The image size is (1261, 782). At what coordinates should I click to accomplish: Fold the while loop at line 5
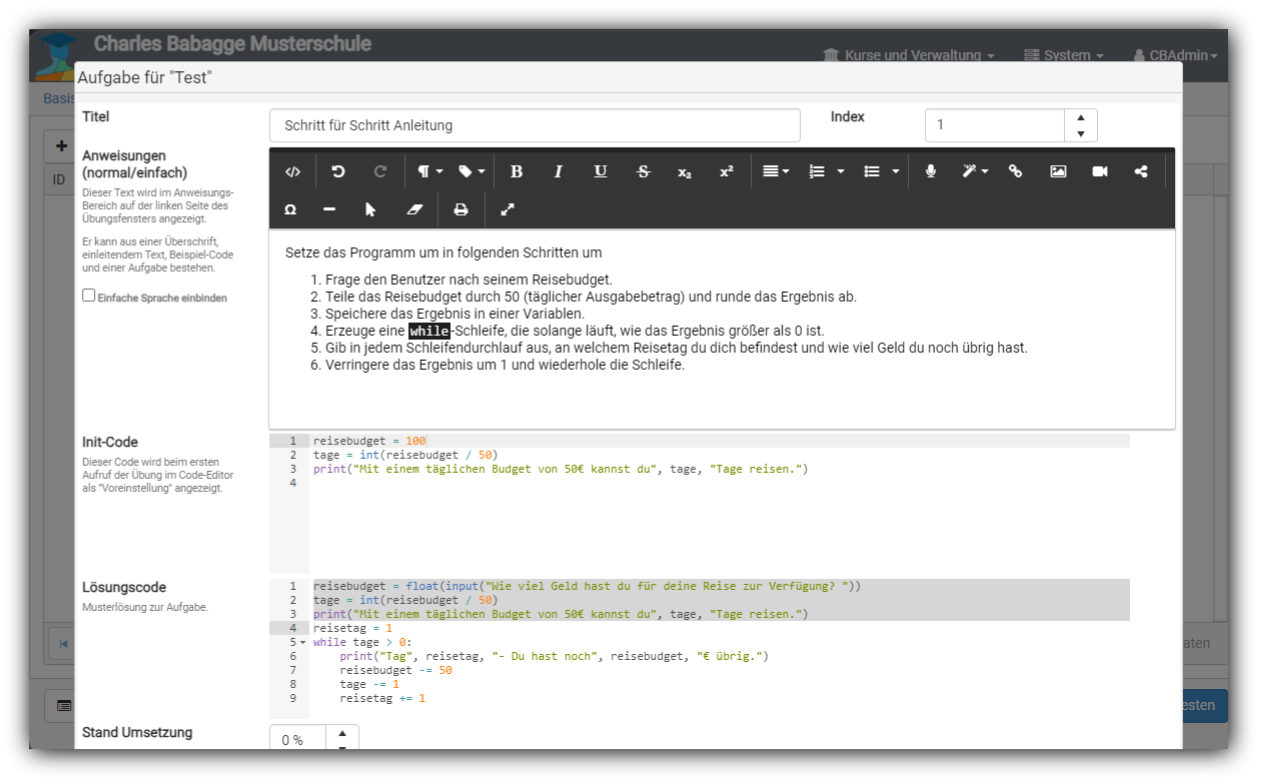click(x=301, y=643)
